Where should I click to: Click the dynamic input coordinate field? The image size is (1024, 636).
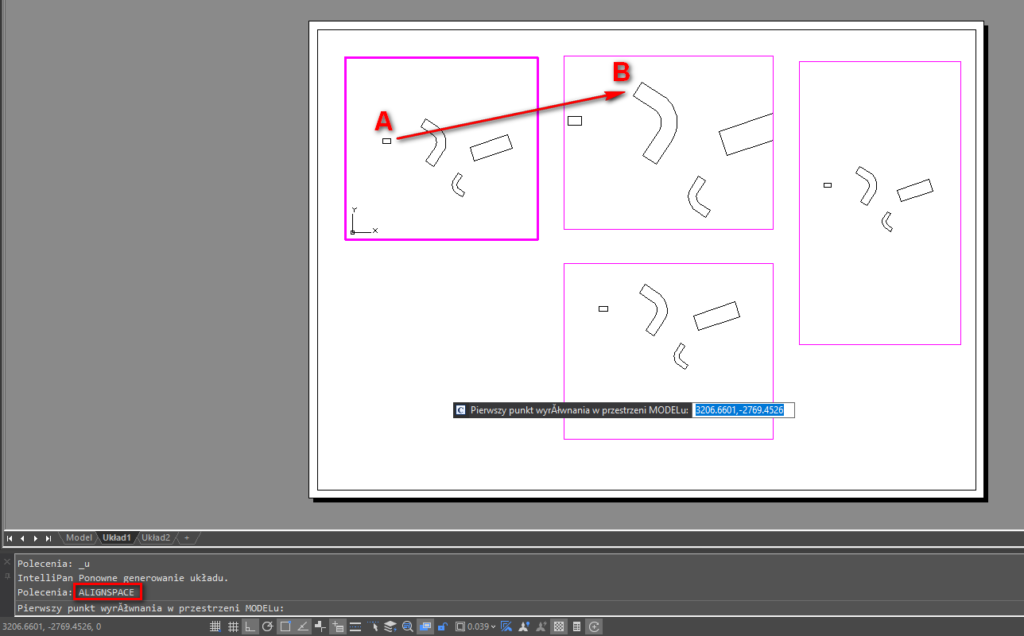tap(743, 410)
